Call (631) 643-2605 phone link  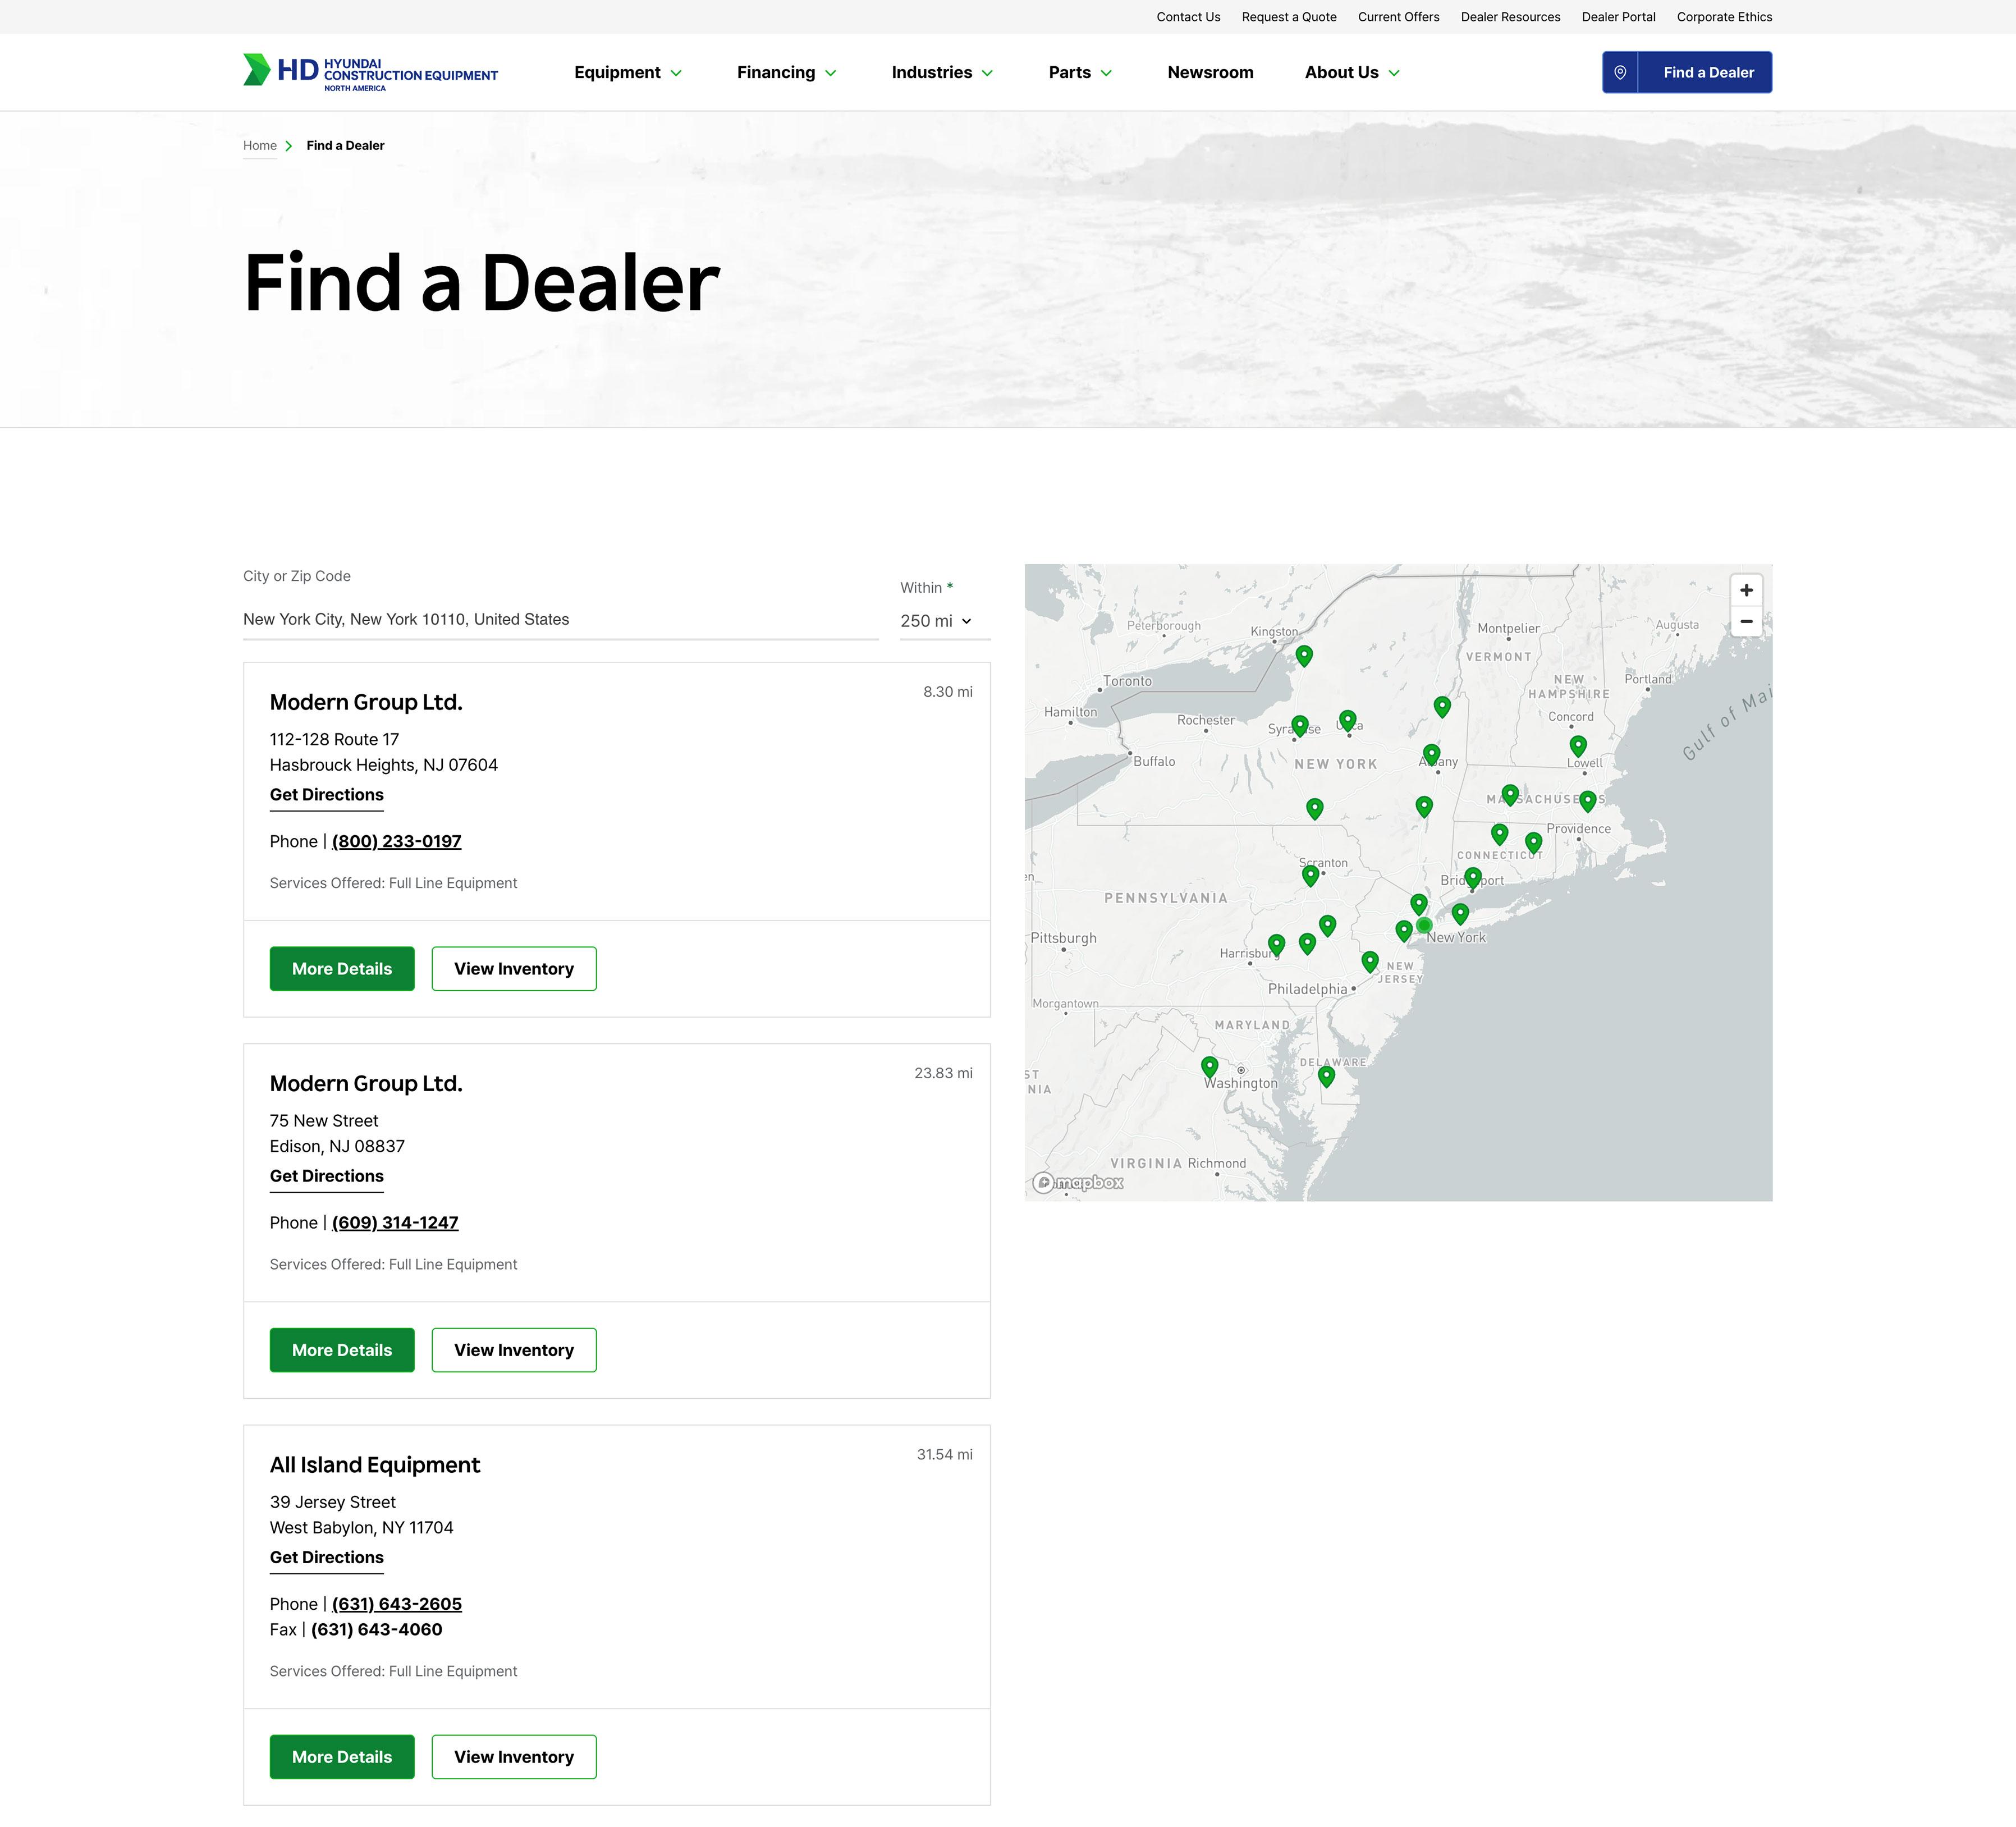pos(397,1604)
